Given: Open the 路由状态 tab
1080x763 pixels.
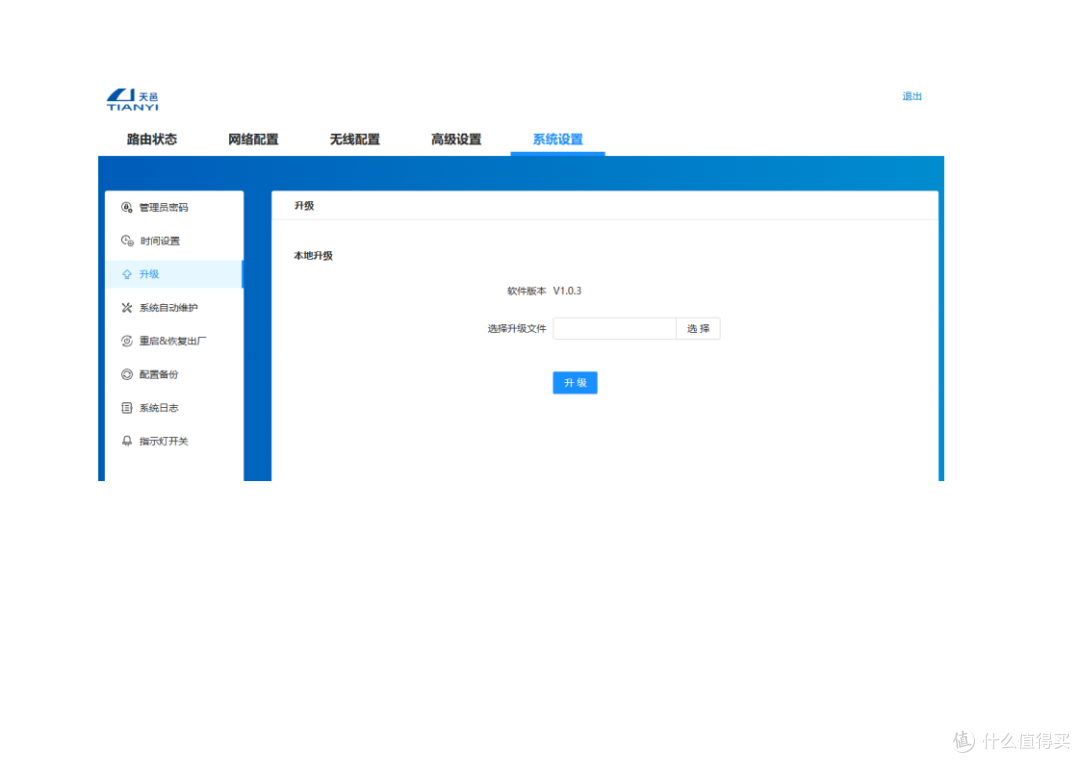Looking at the screenshot, I should (x=152, y=139).
